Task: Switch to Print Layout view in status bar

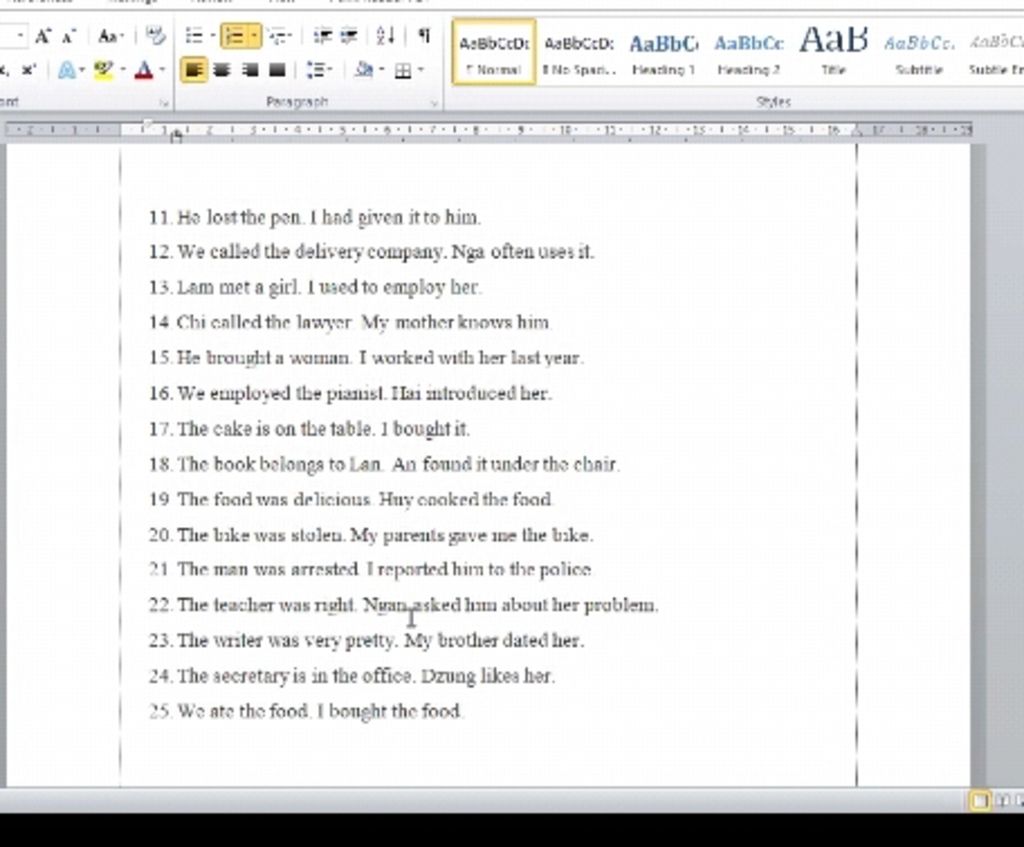Action: pyautogui.click(x=979, y=799)
